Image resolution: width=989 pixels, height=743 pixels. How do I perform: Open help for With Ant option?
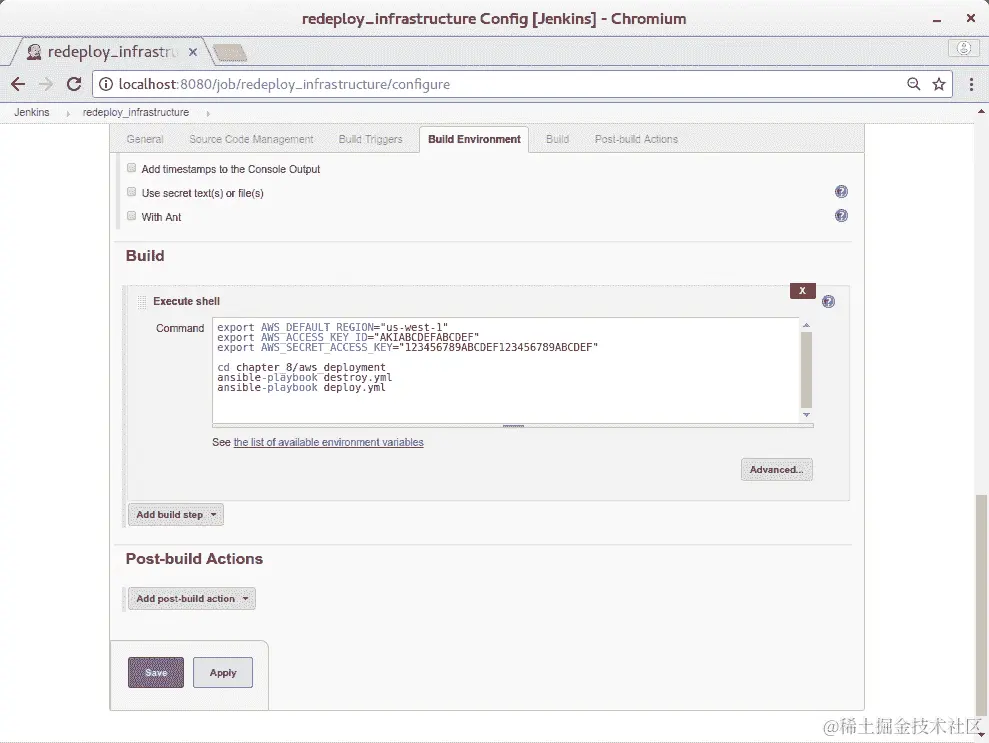841,216
